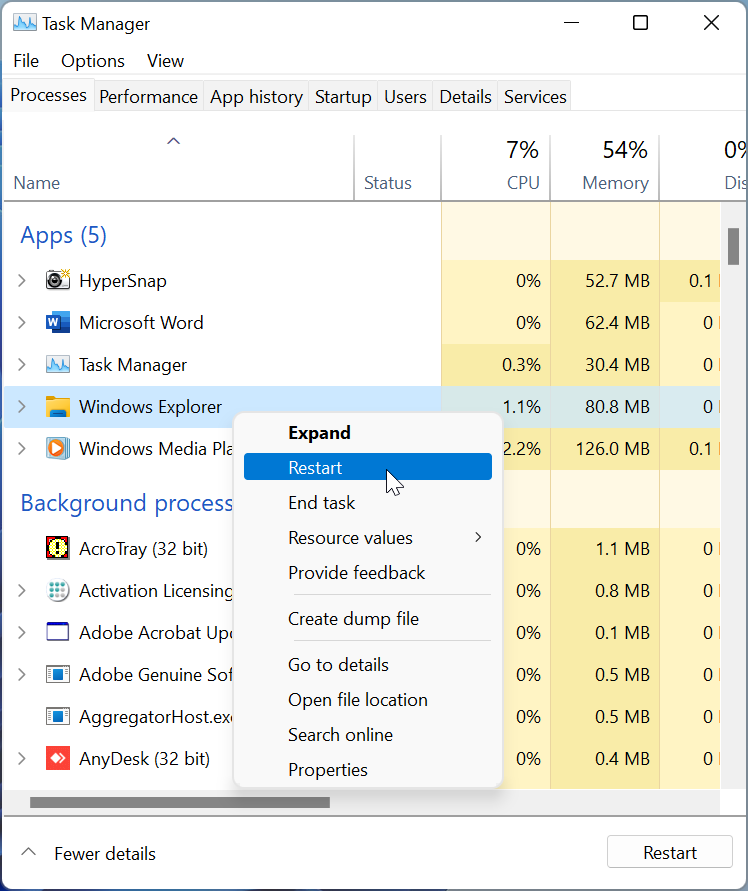Select End task from context menu
748x891 pixels.
click(368, 502)
